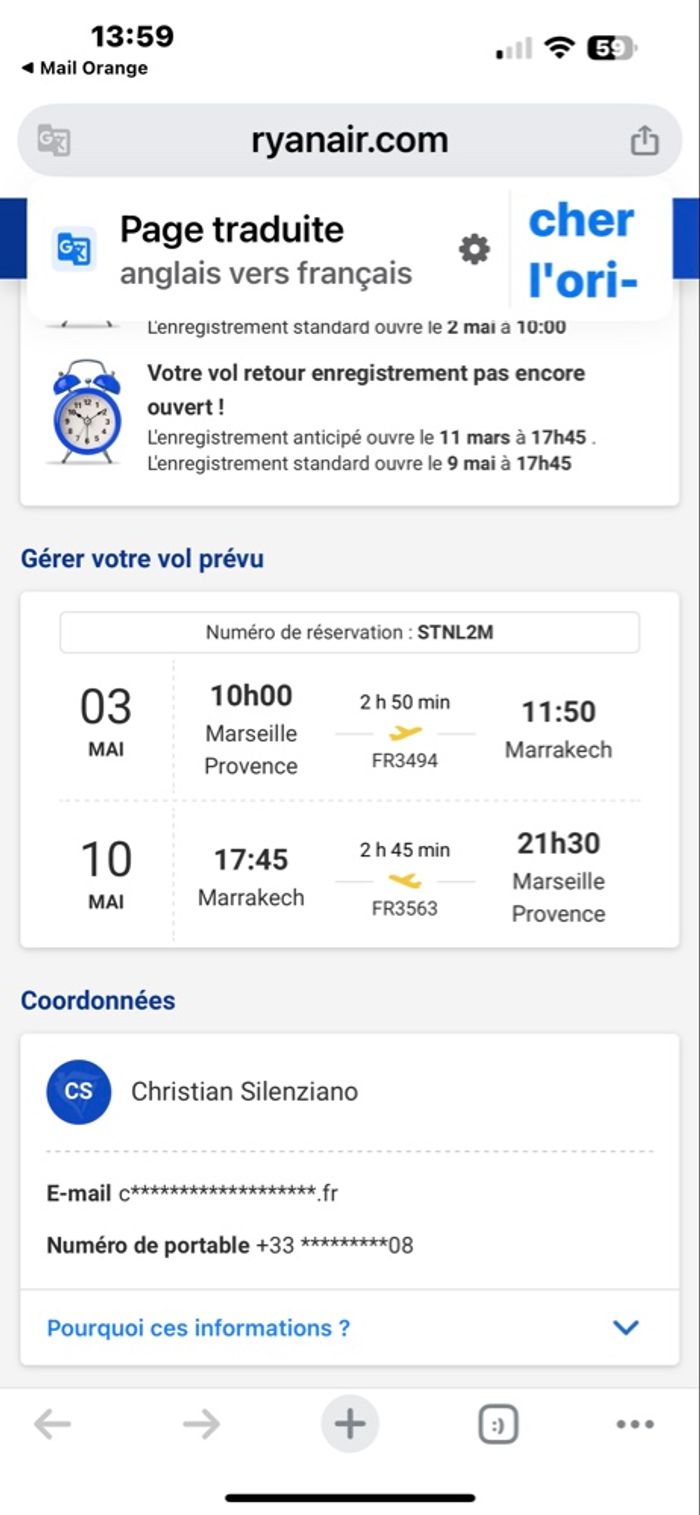
Task: Open translation settings gear icon
Action: point(474,249)
